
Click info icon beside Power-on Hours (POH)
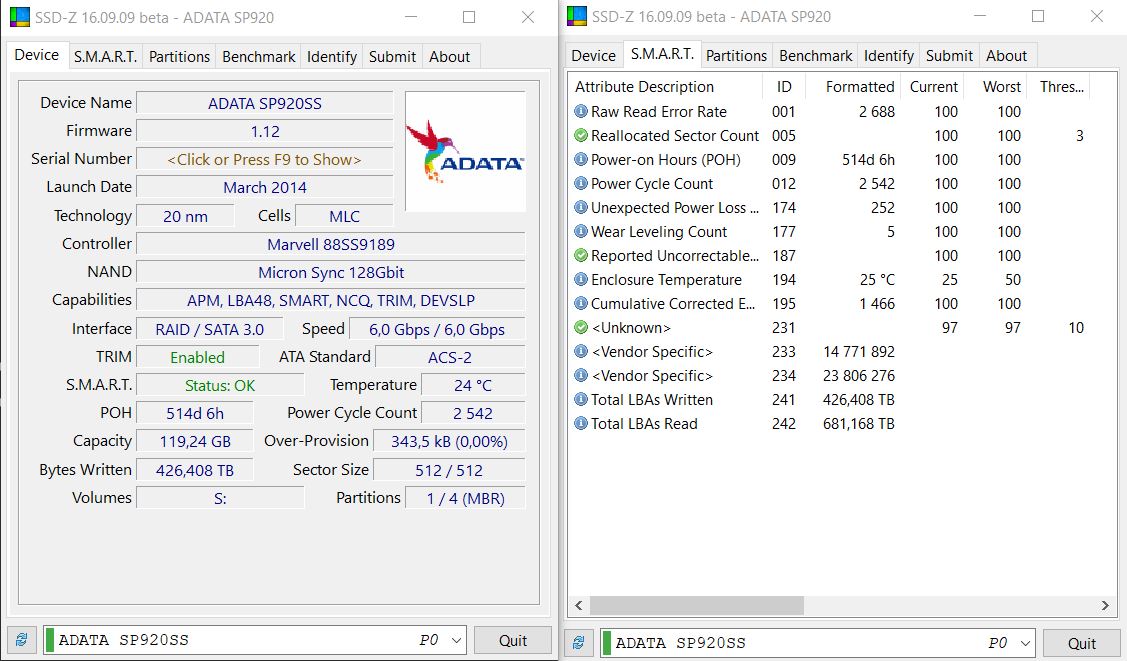581,160
